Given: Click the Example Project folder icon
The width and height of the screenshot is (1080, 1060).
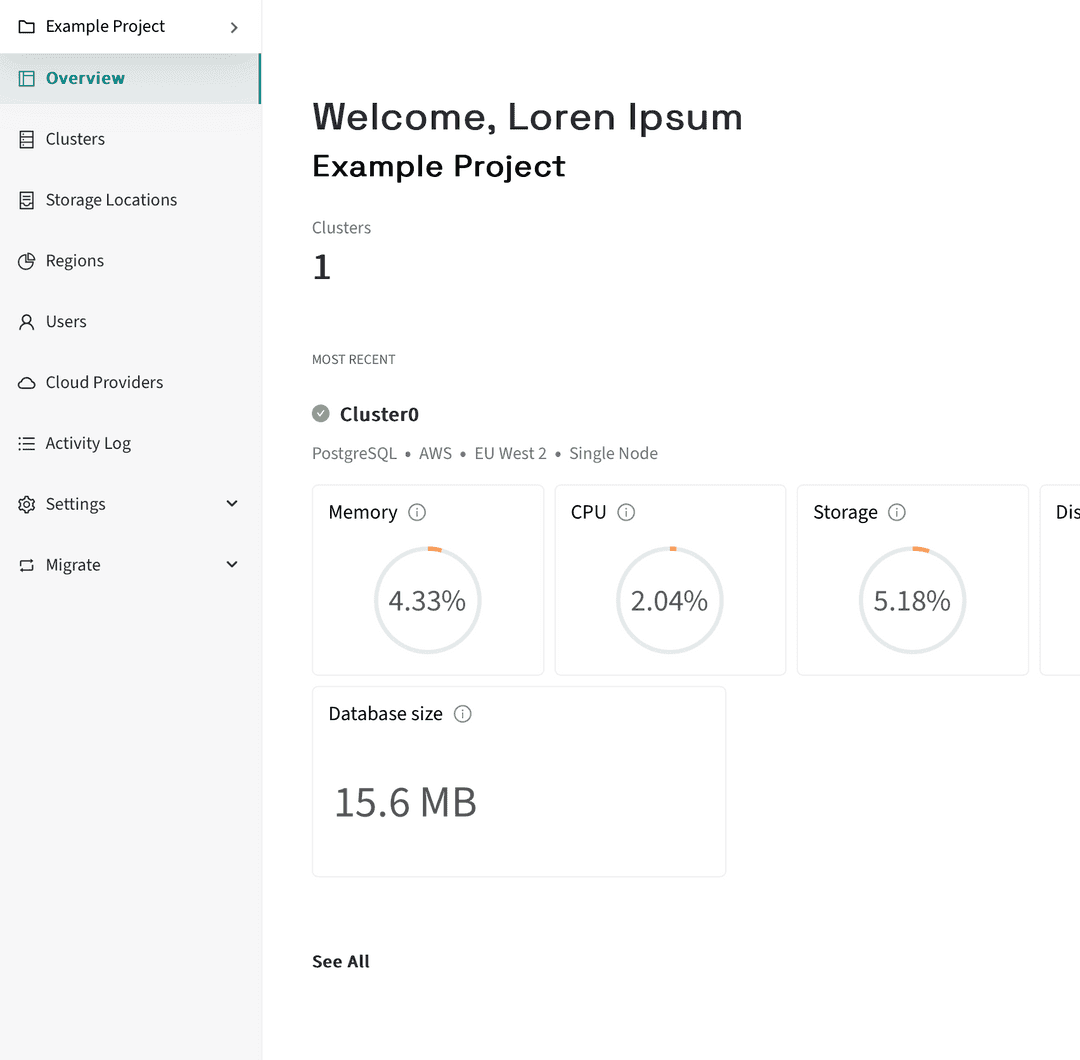Looking at the screenshot, I should pos(26,26).
